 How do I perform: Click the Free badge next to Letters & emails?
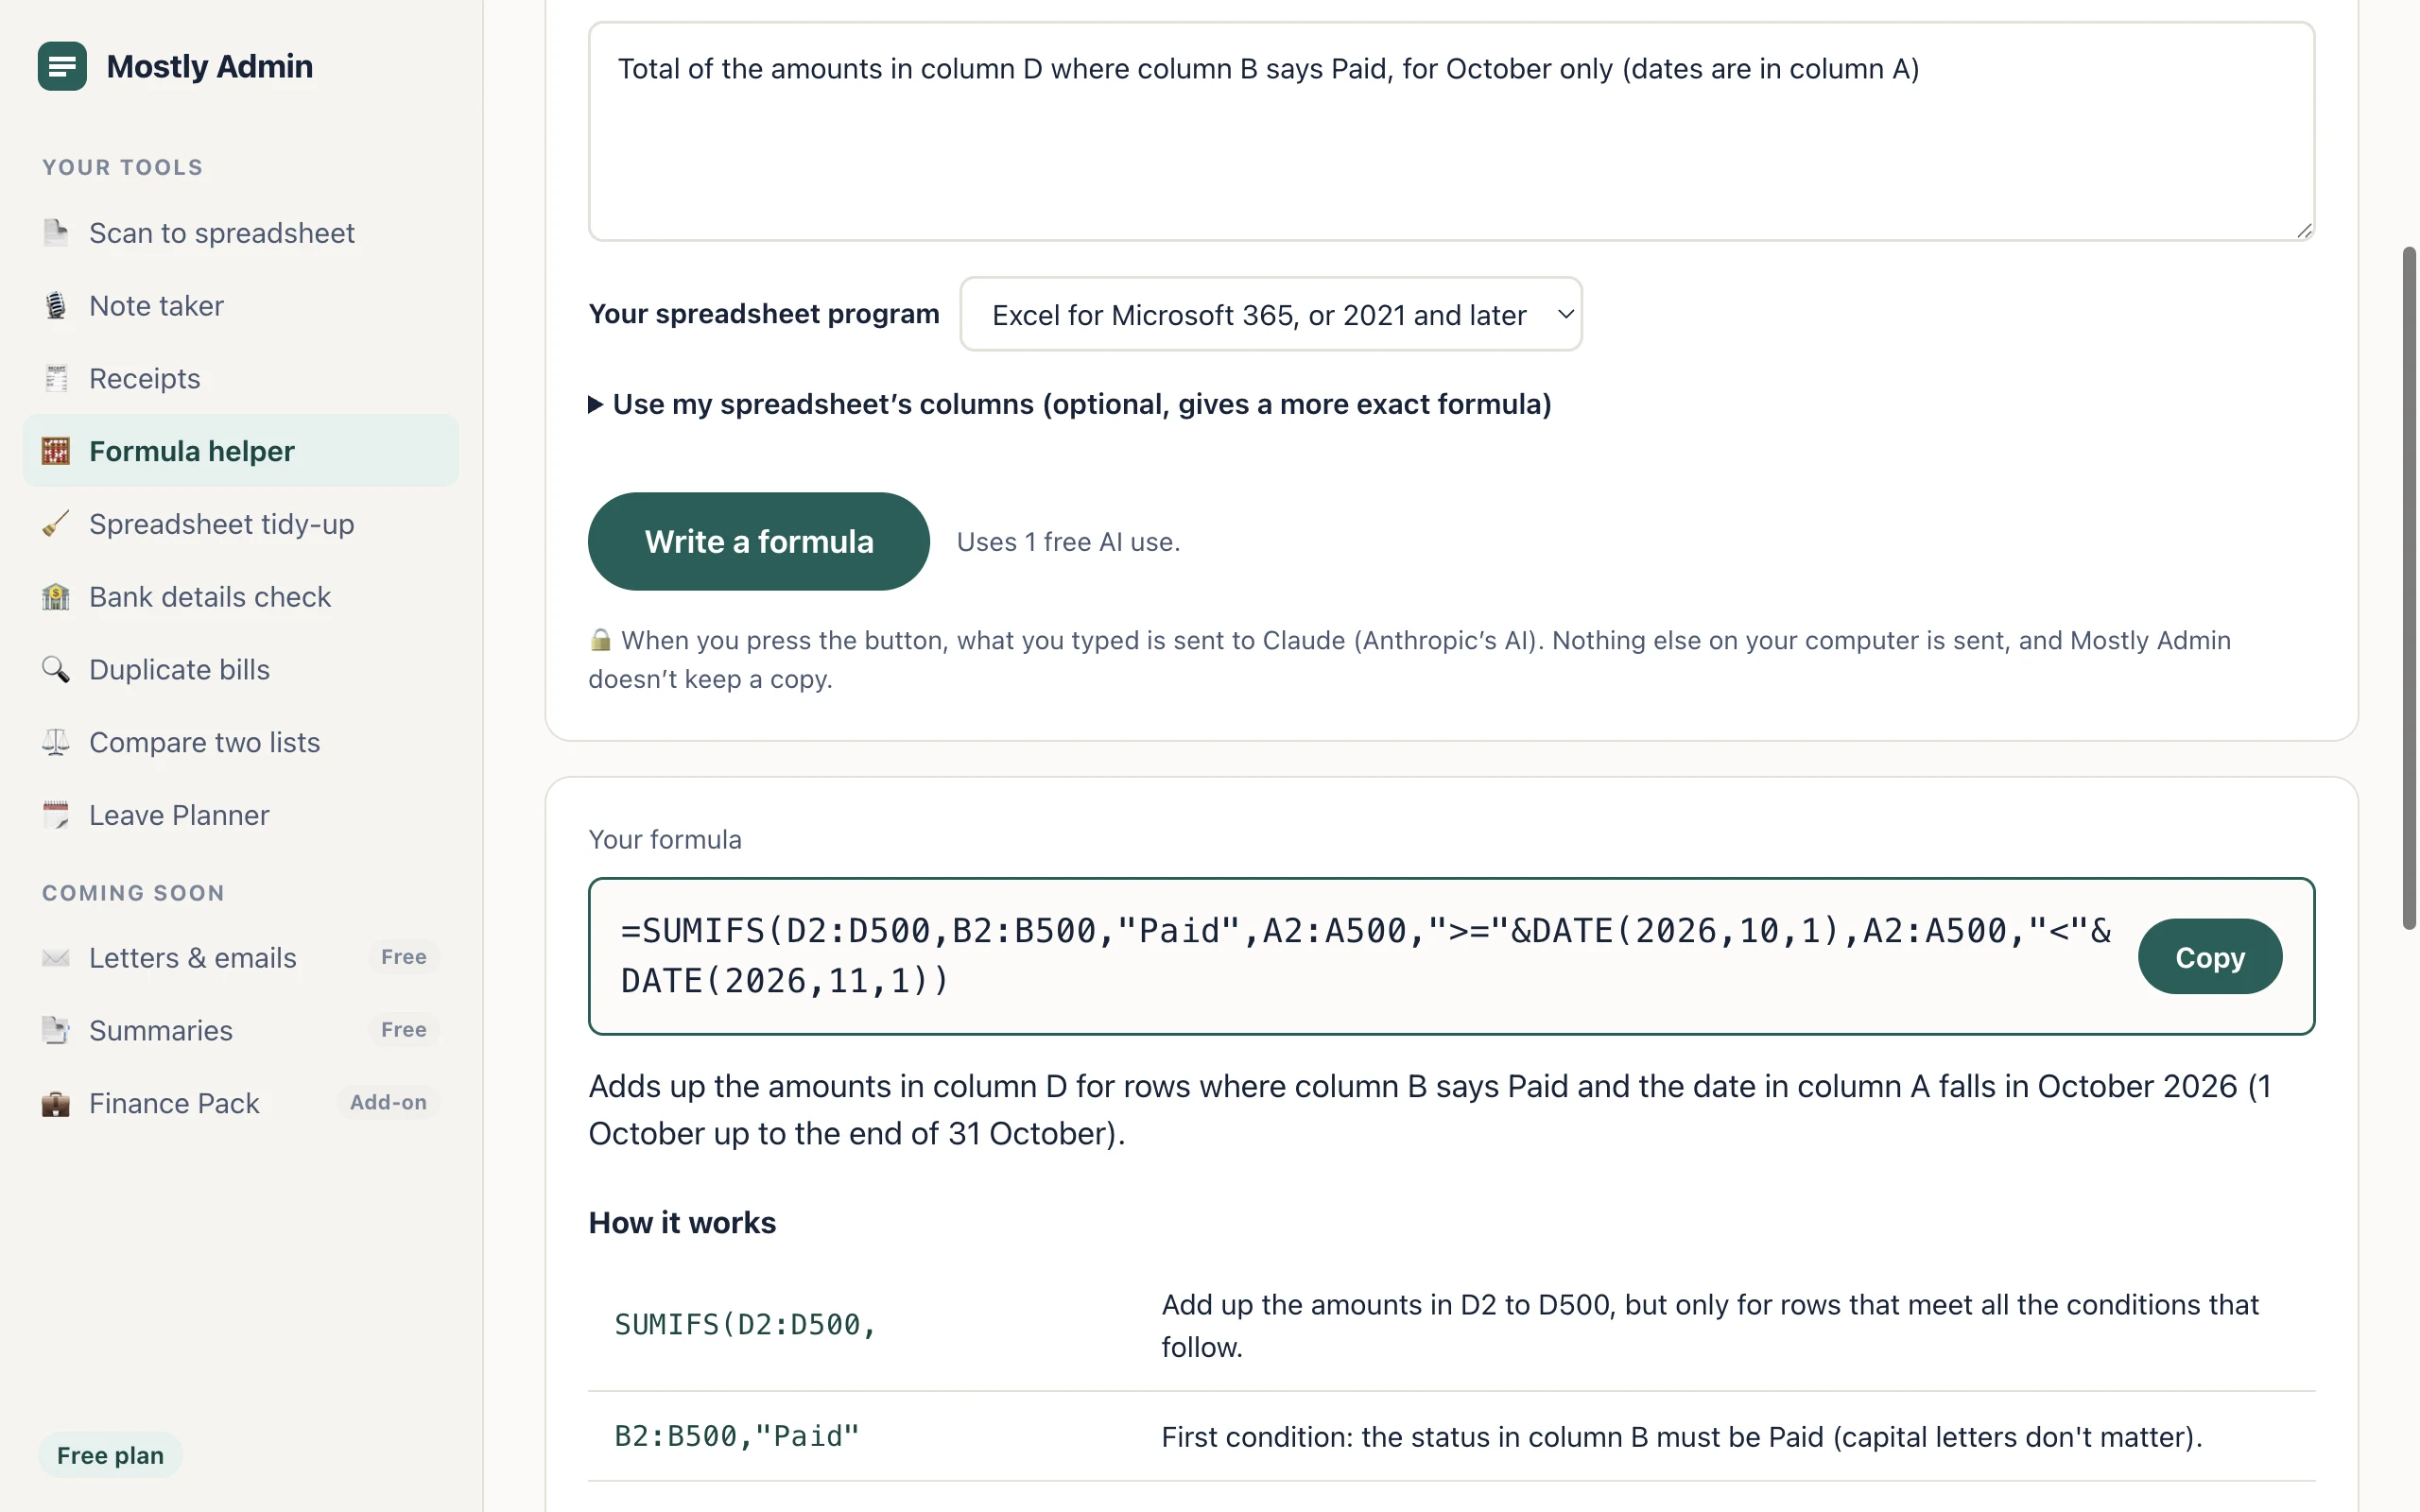tap(403, 957)
